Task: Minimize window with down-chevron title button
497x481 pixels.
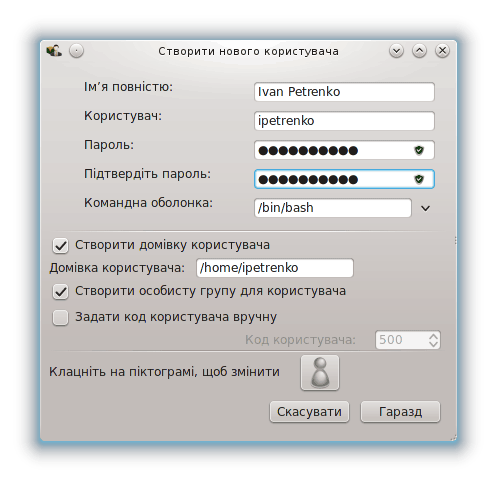Action: pos(396,51)
